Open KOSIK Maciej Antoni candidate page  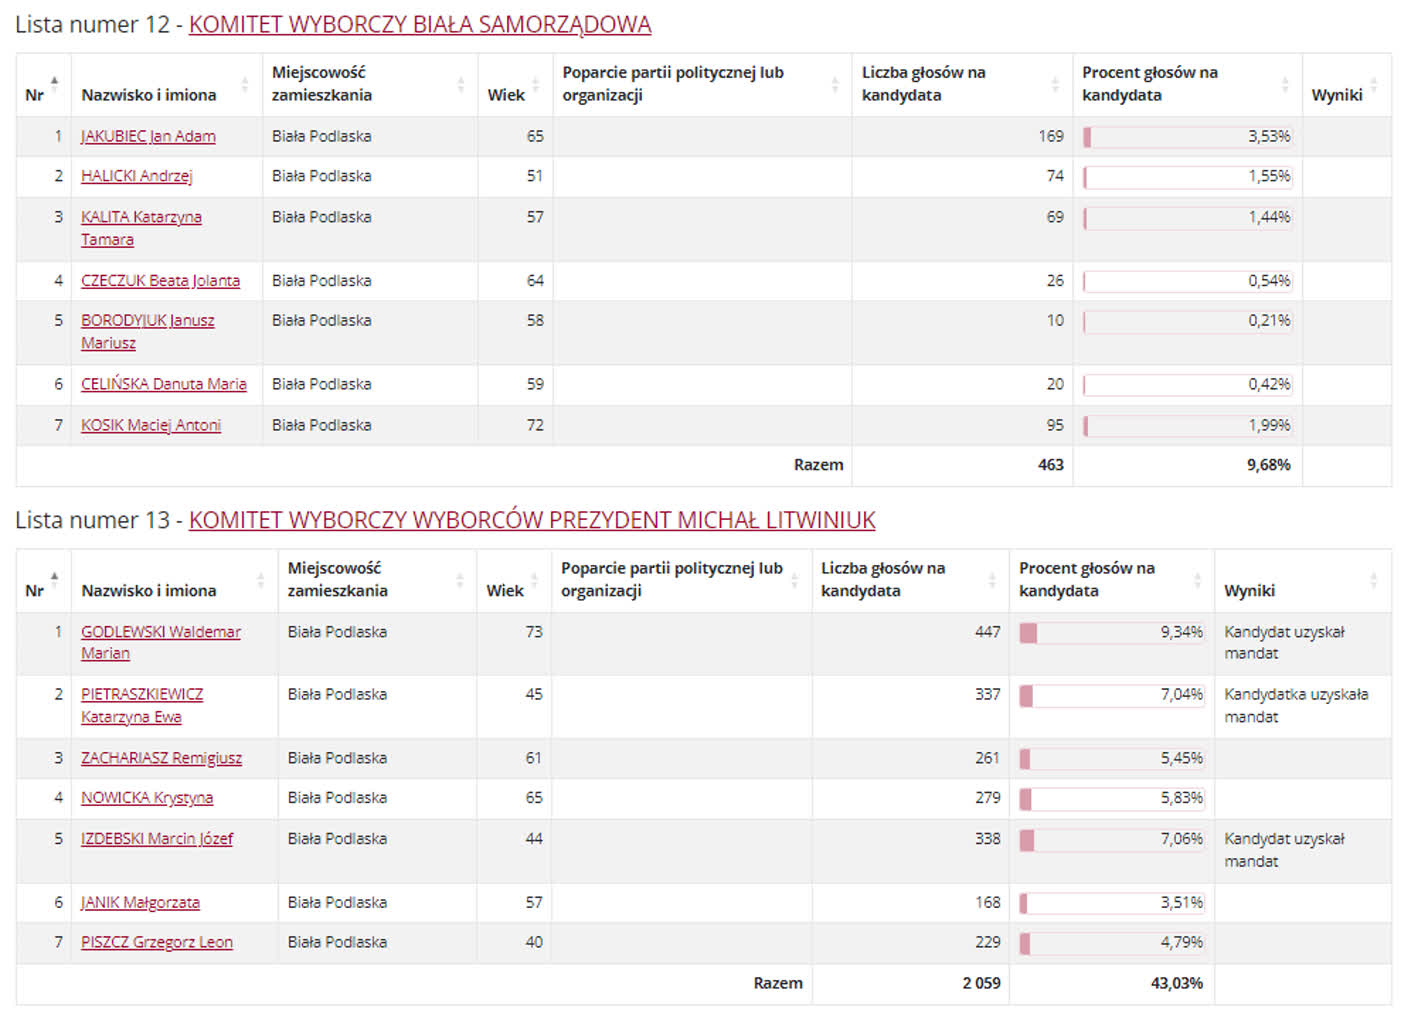pos(151,425)
